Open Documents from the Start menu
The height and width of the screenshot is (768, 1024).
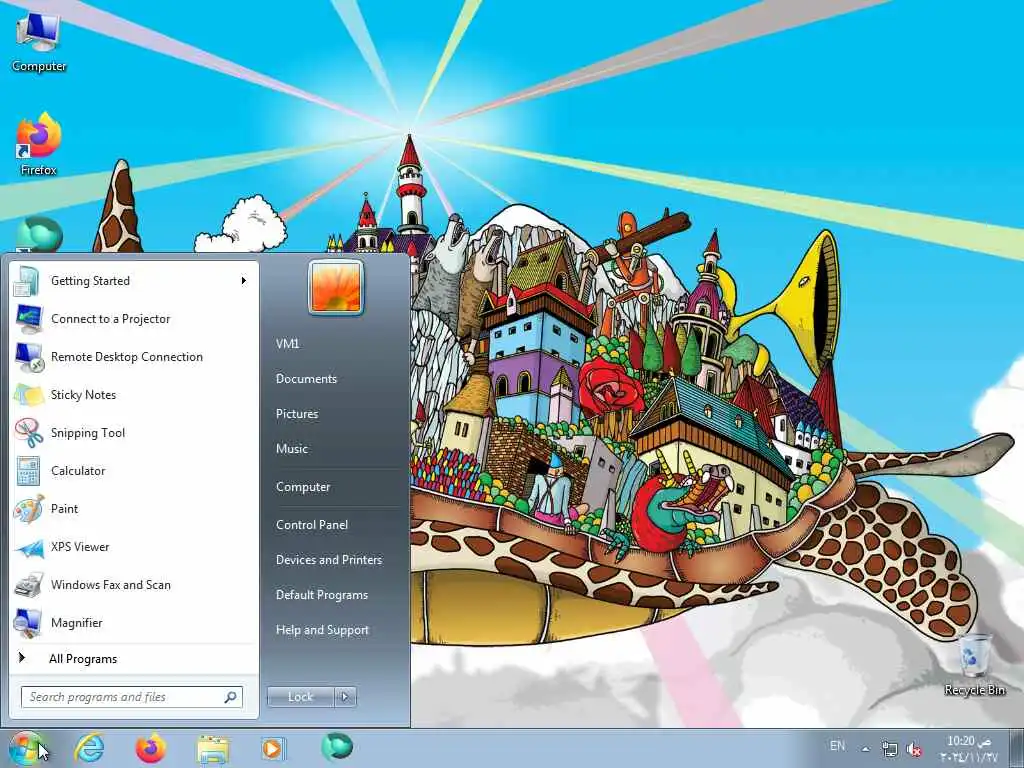click(x=306, y=379)
